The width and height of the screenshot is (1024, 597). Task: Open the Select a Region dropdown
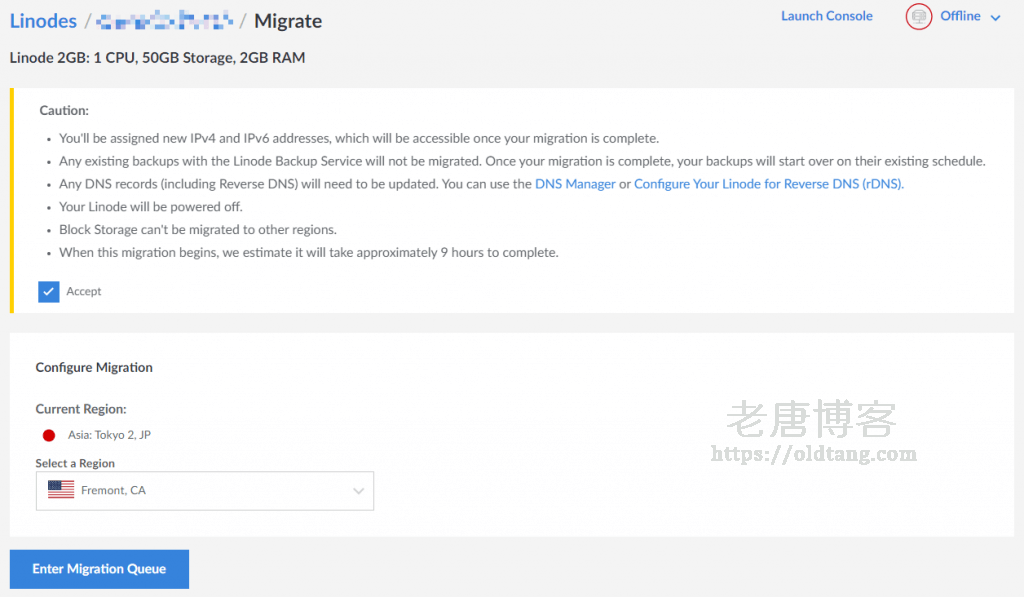[204, 491]
